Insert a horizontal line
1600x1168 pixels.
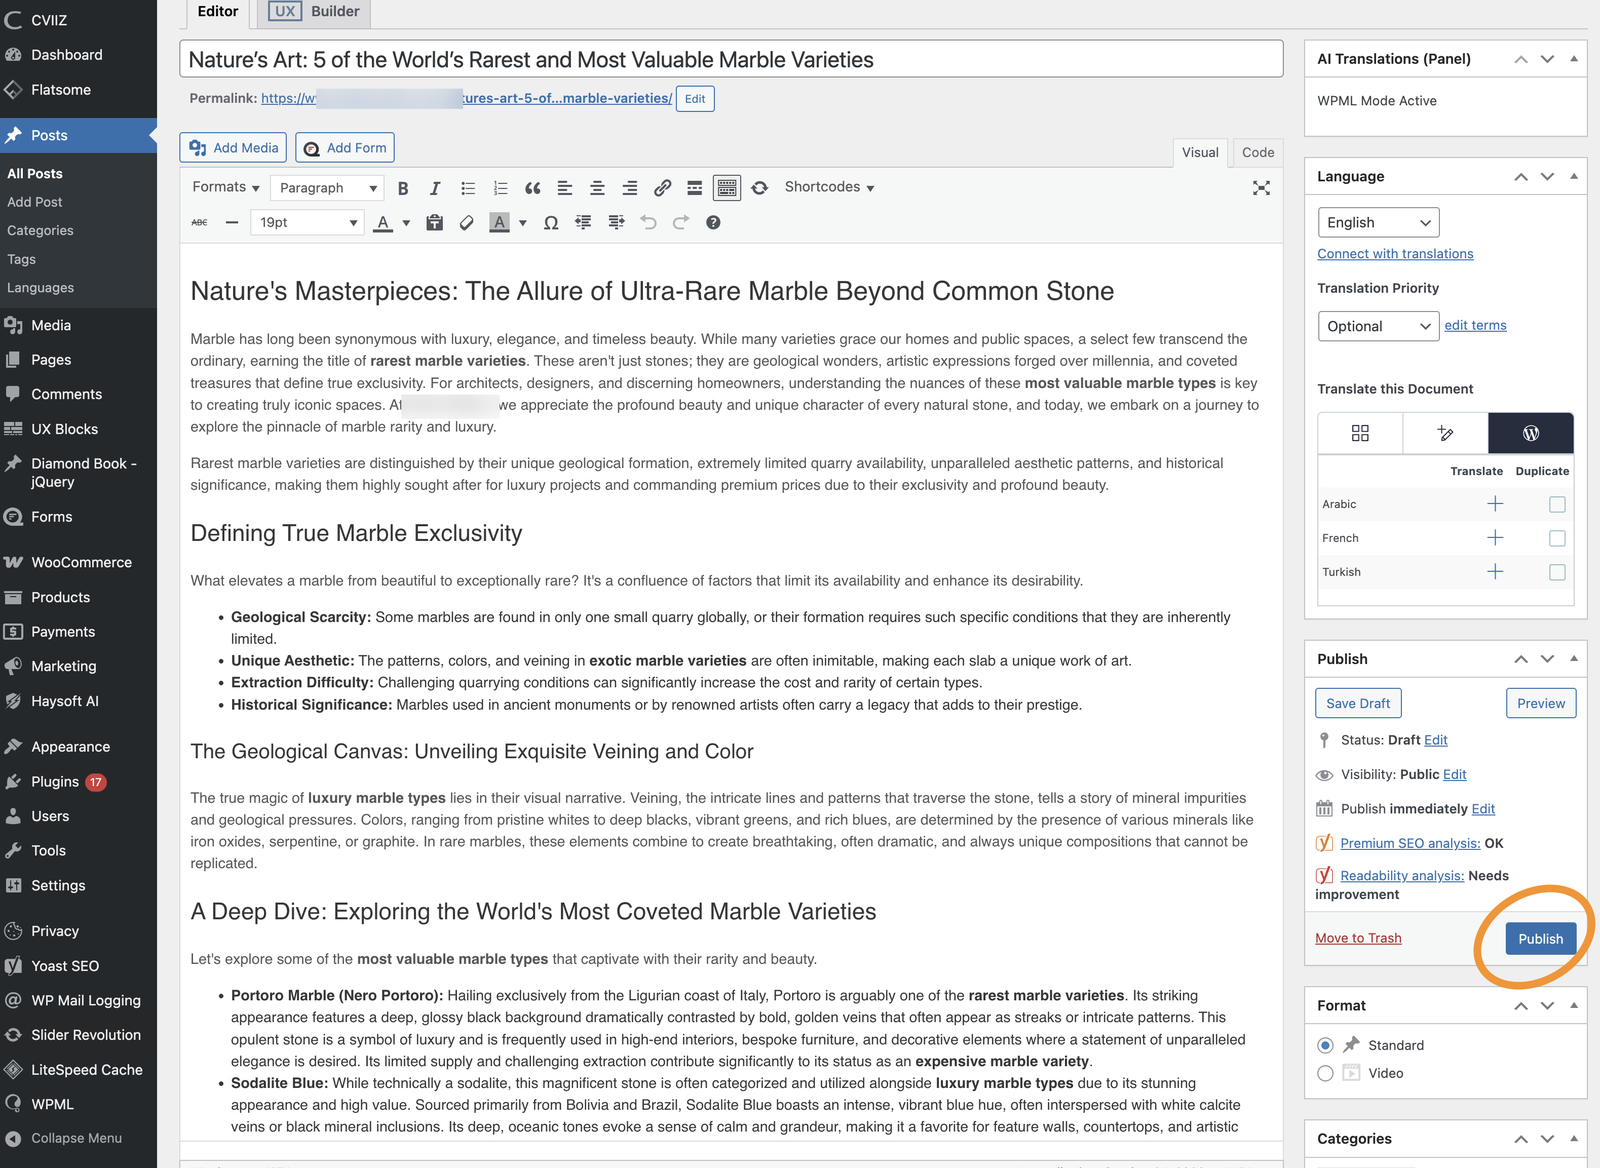[232, 223]
